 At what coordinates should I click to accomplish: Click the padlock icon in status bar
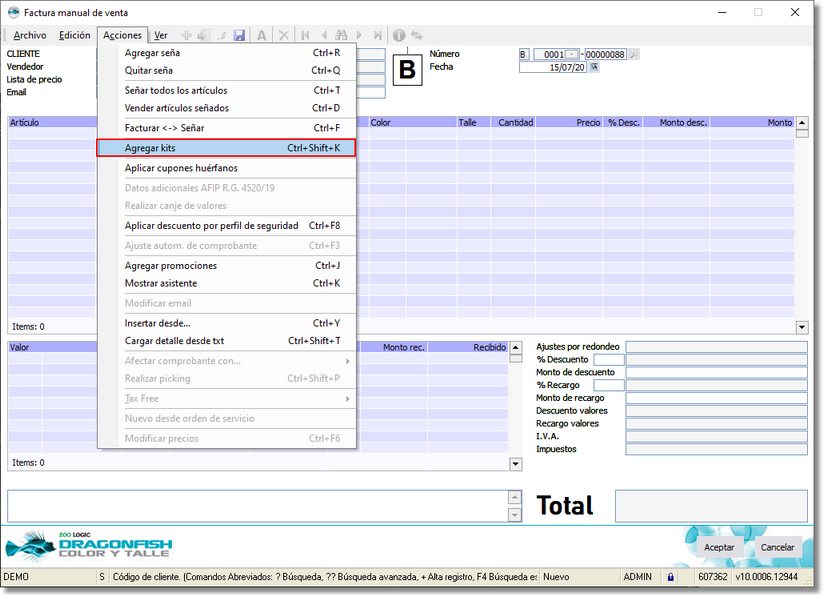(670, 577)
